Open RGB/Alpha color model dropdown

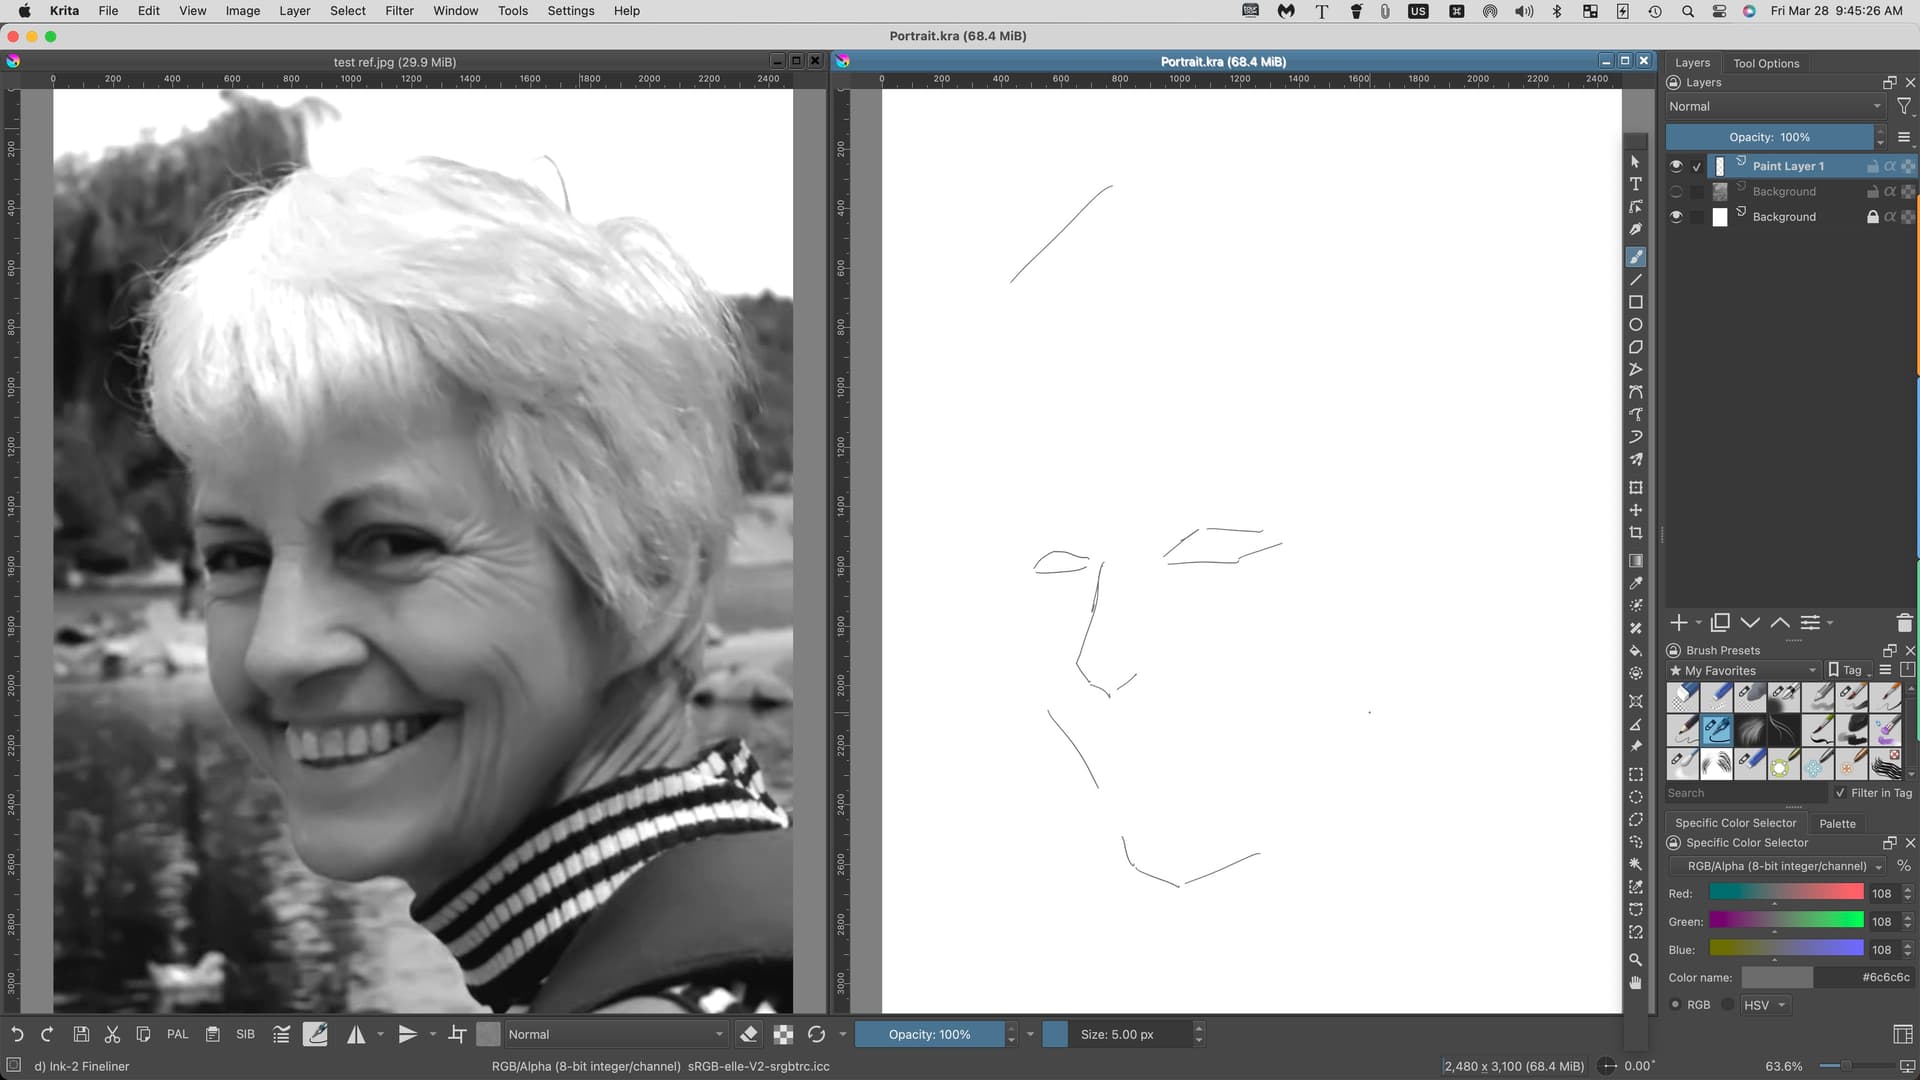1776,866
